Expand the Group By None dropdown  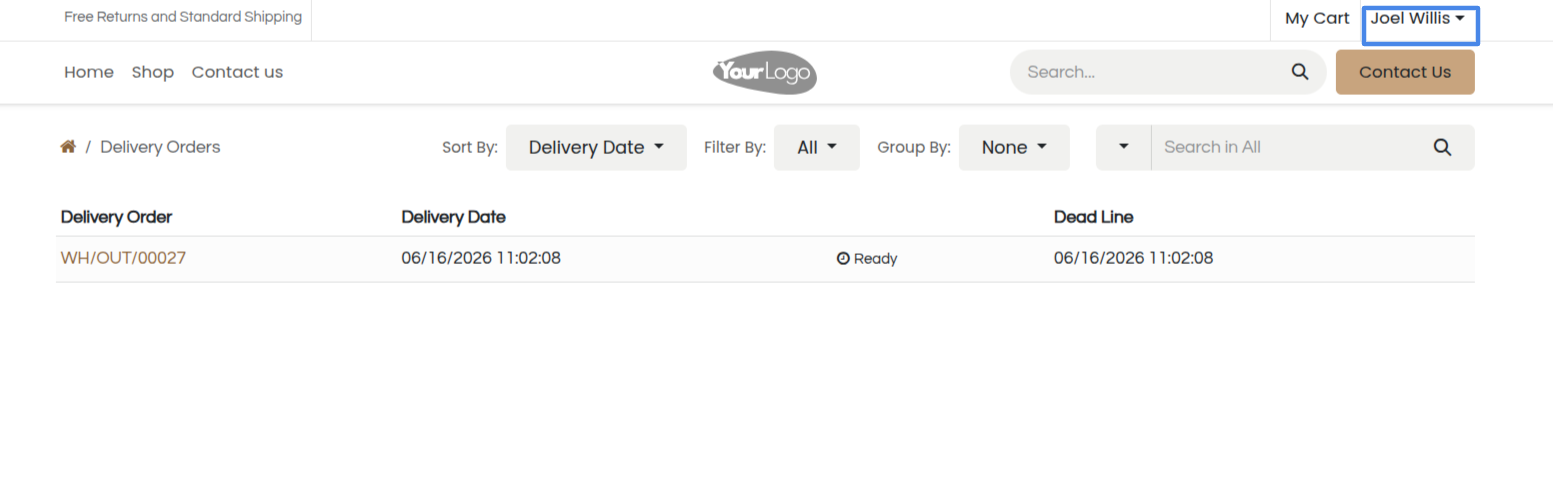[1014, 147]
